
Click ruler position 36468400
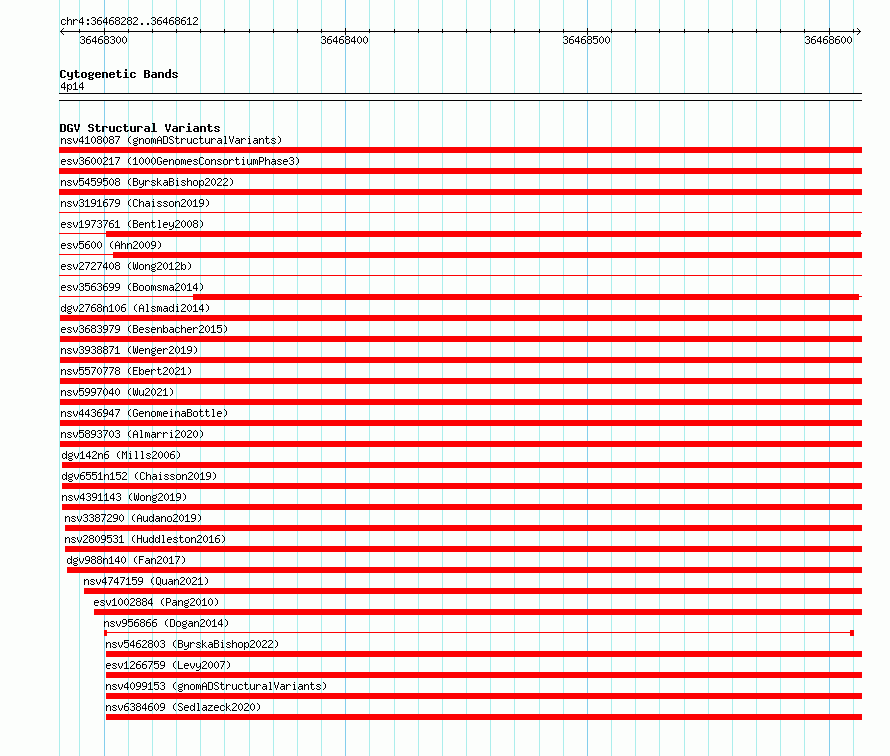click(x=345, y=40)
